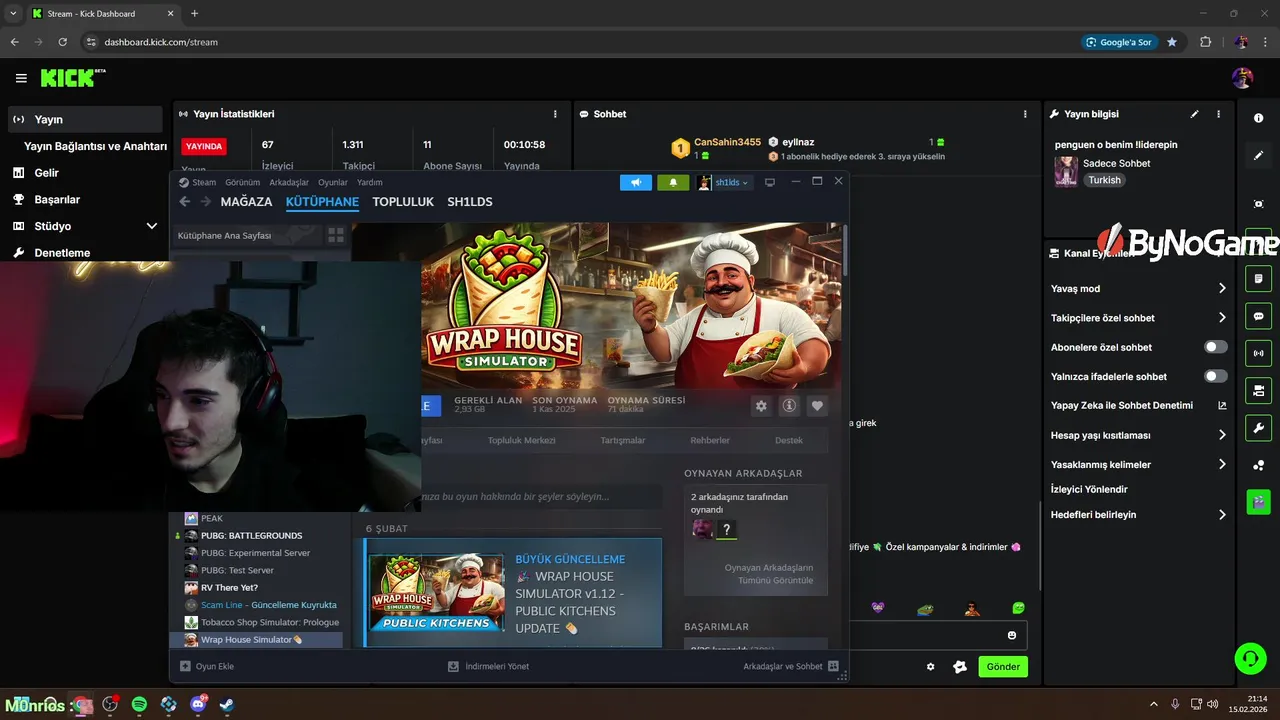Open green support headset button
Image resolution: width=1280 pixels, height=720 pixels.
coord(1250,658)
